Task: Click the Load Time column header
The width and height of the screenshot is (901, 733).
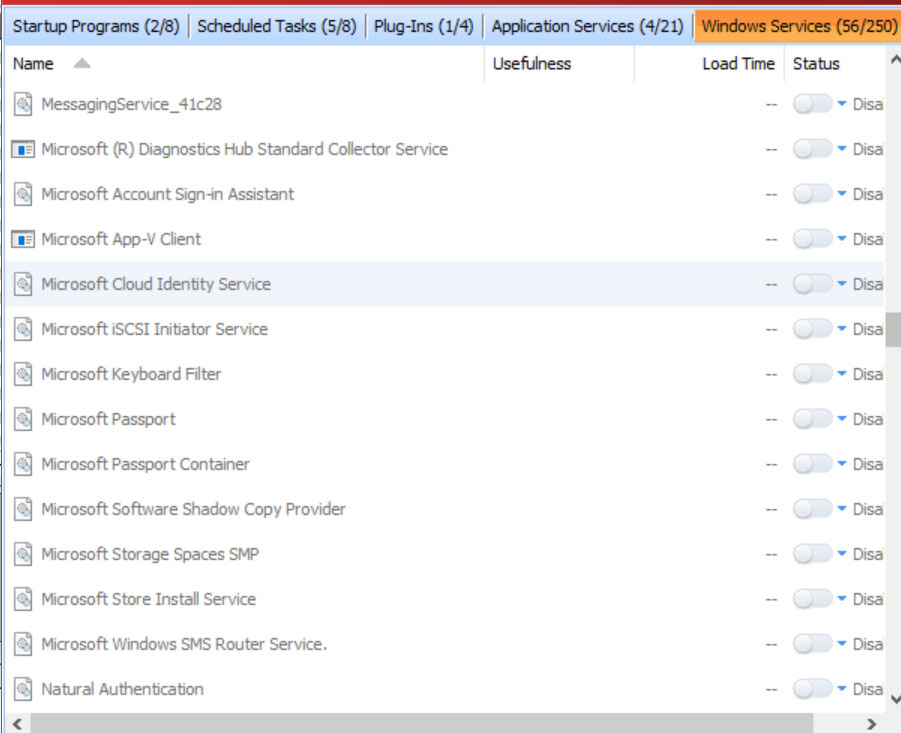Action: point(738,63)
